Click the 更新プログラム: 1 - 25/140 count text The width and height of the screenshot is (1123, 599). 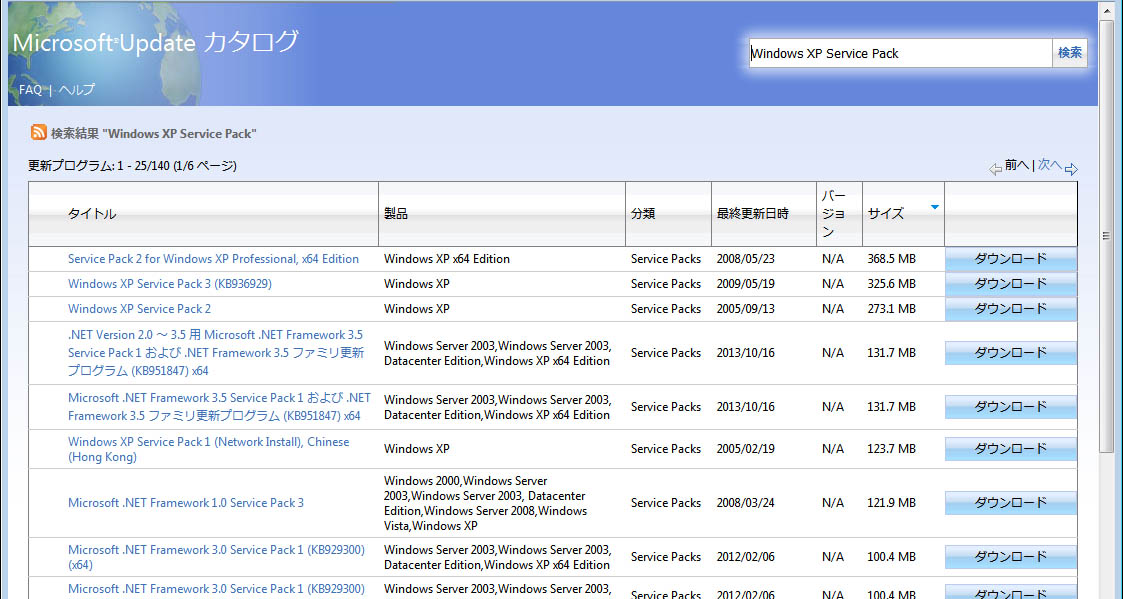[x=132, y=166]
